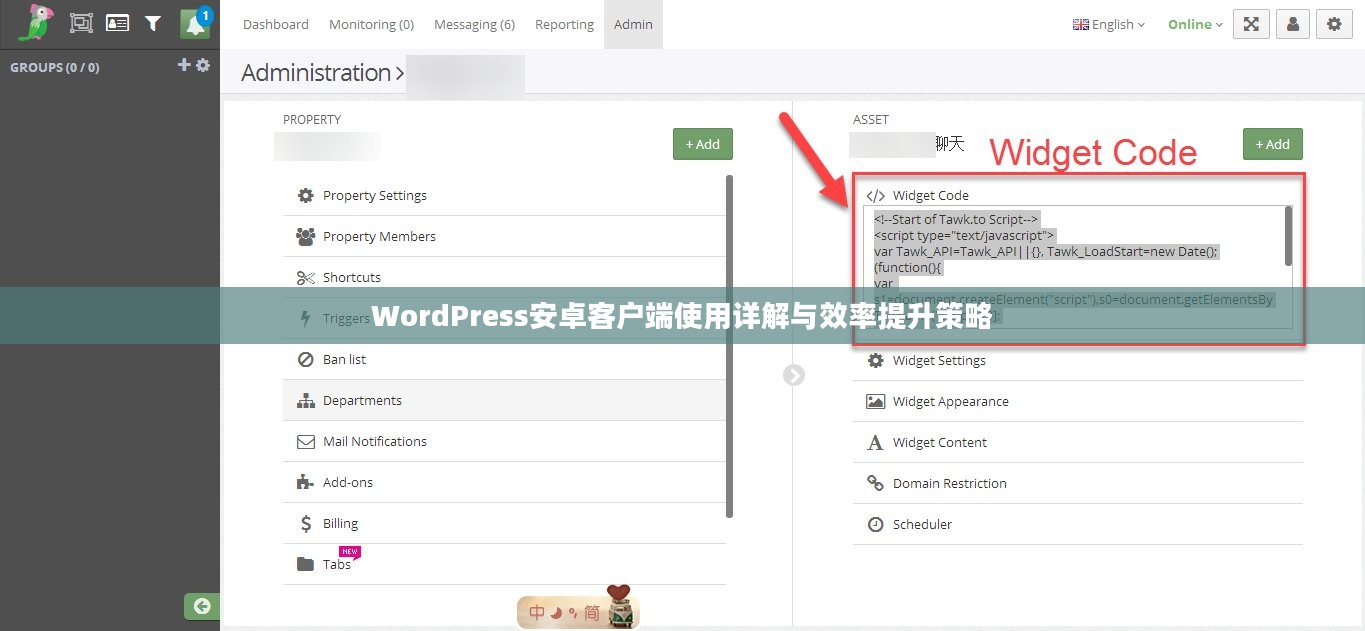Click the Widget Content letter icon
The width and height of the screenshot is (1365, 631).
pos(876,442)
